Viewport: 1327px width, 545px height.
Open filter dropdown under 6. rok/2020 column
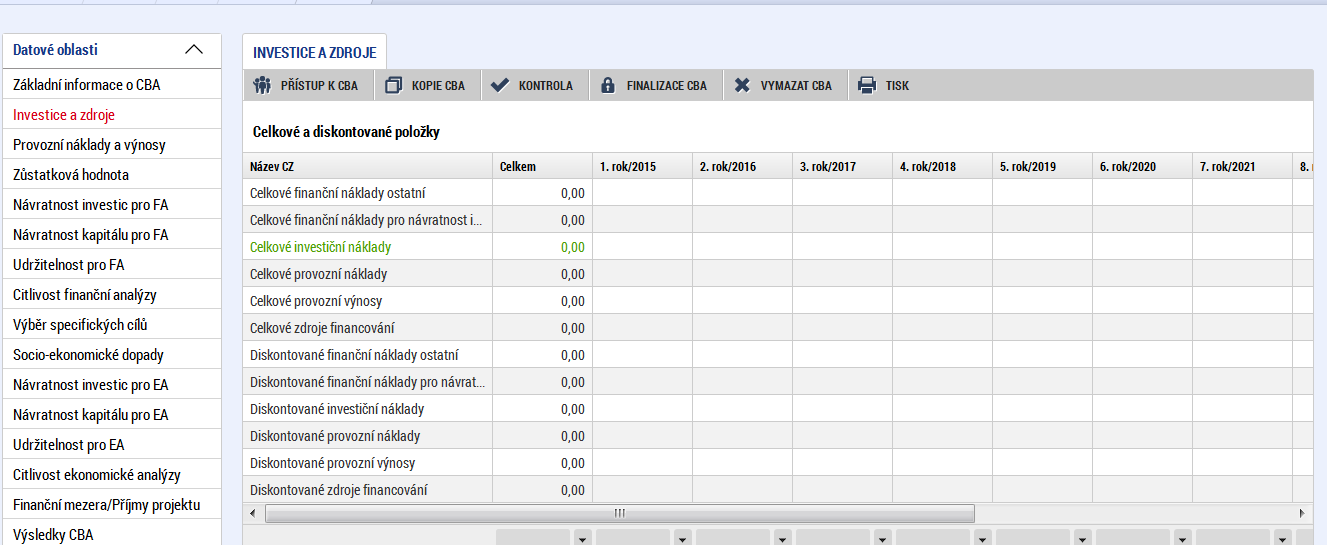(1182, 538)
